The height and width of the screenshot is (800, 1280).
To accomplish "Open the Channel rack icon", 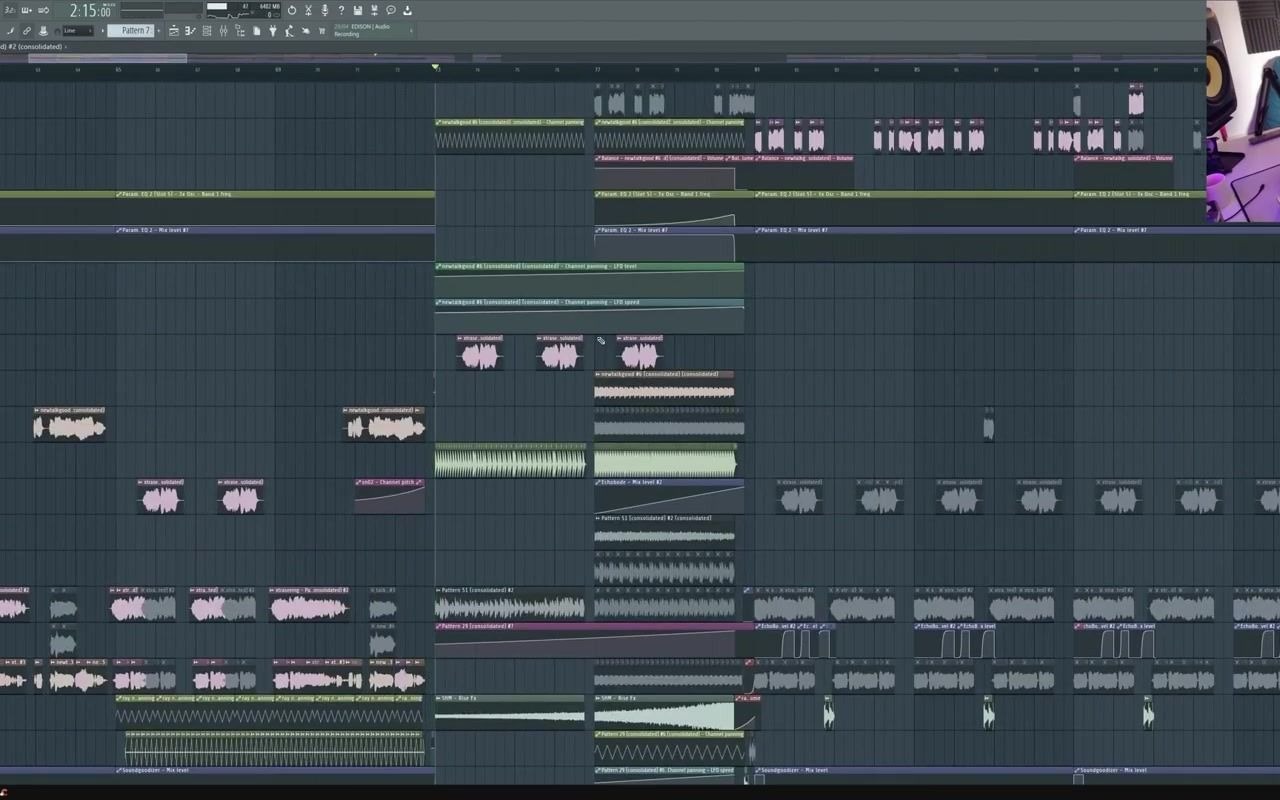I will click(207, 31).
